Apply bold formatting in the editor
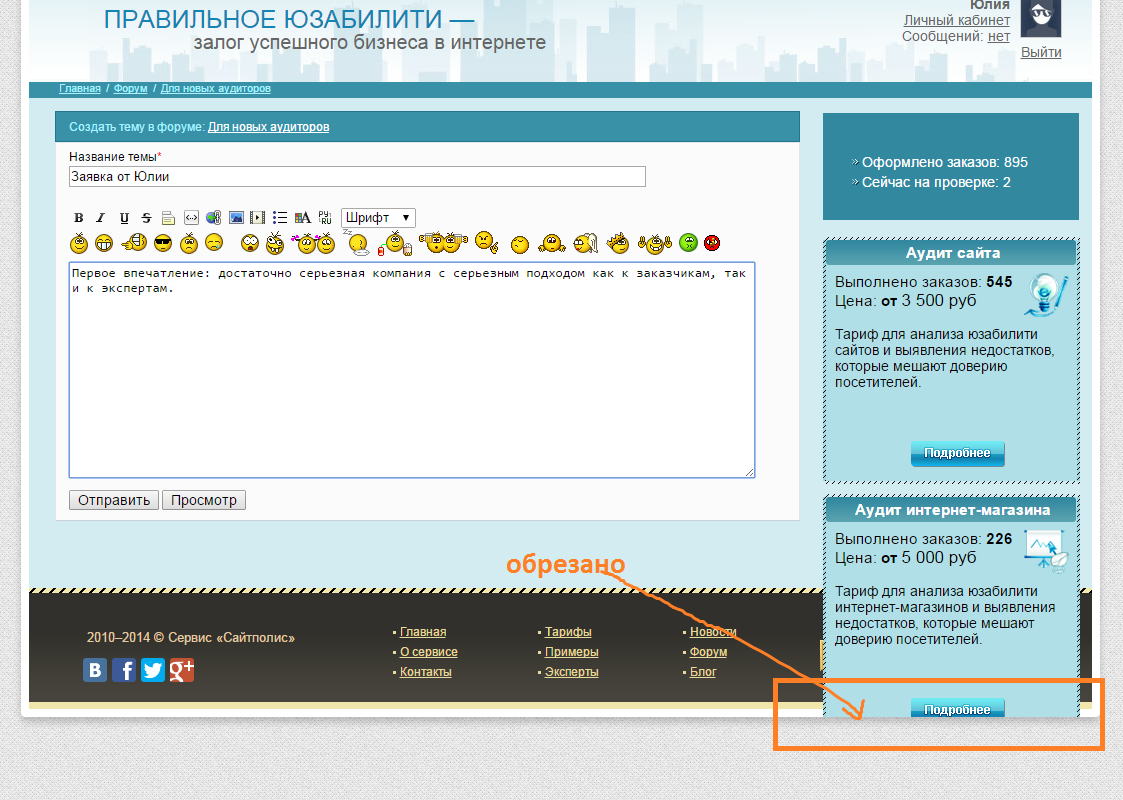The height and width of the screenshot is (800, 1123). [79, 218]
